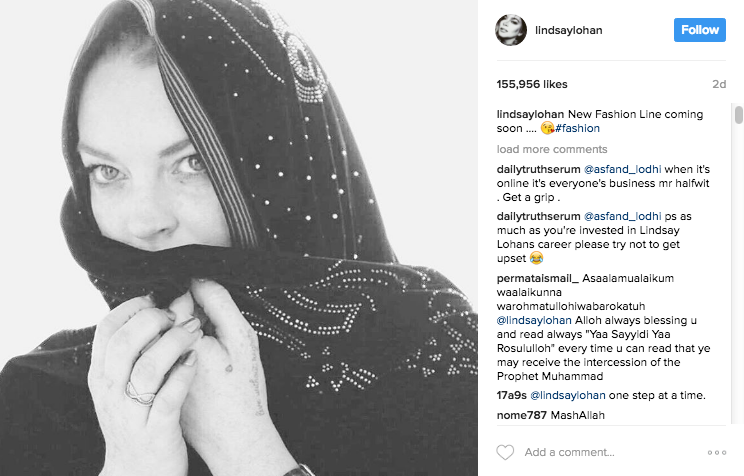
Task: Open the post's black and white photo
Action: tap(239, 238)
